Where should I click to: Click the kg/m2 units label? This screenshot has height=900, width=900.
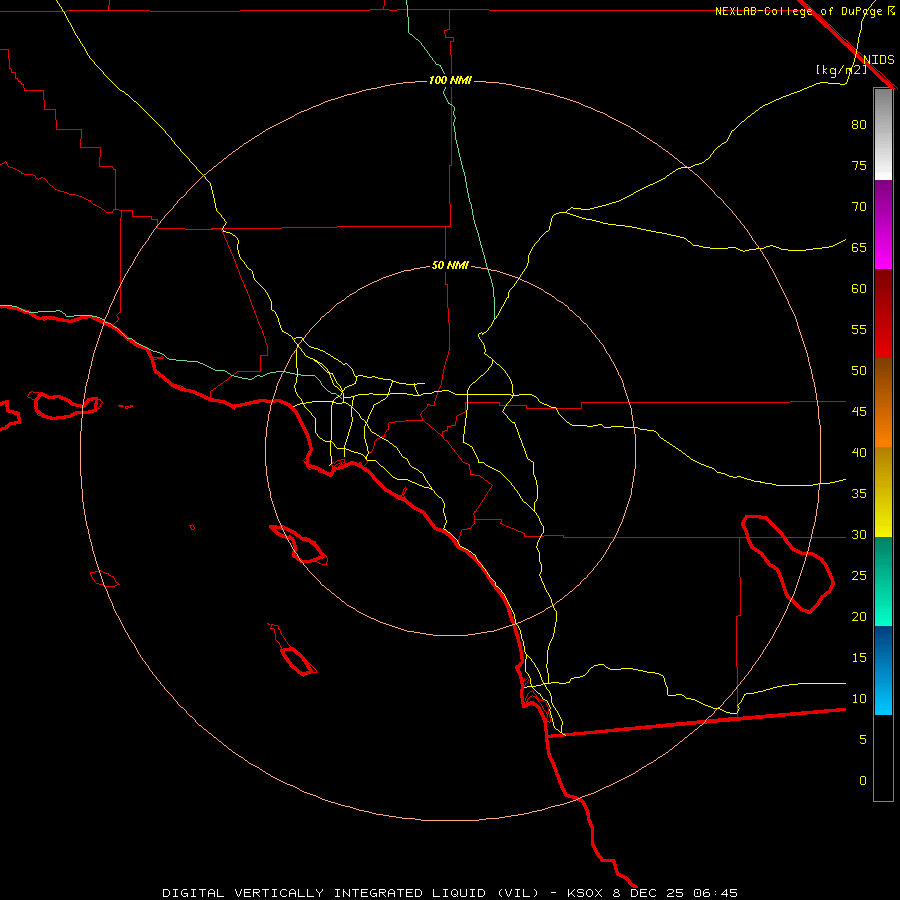841,69
